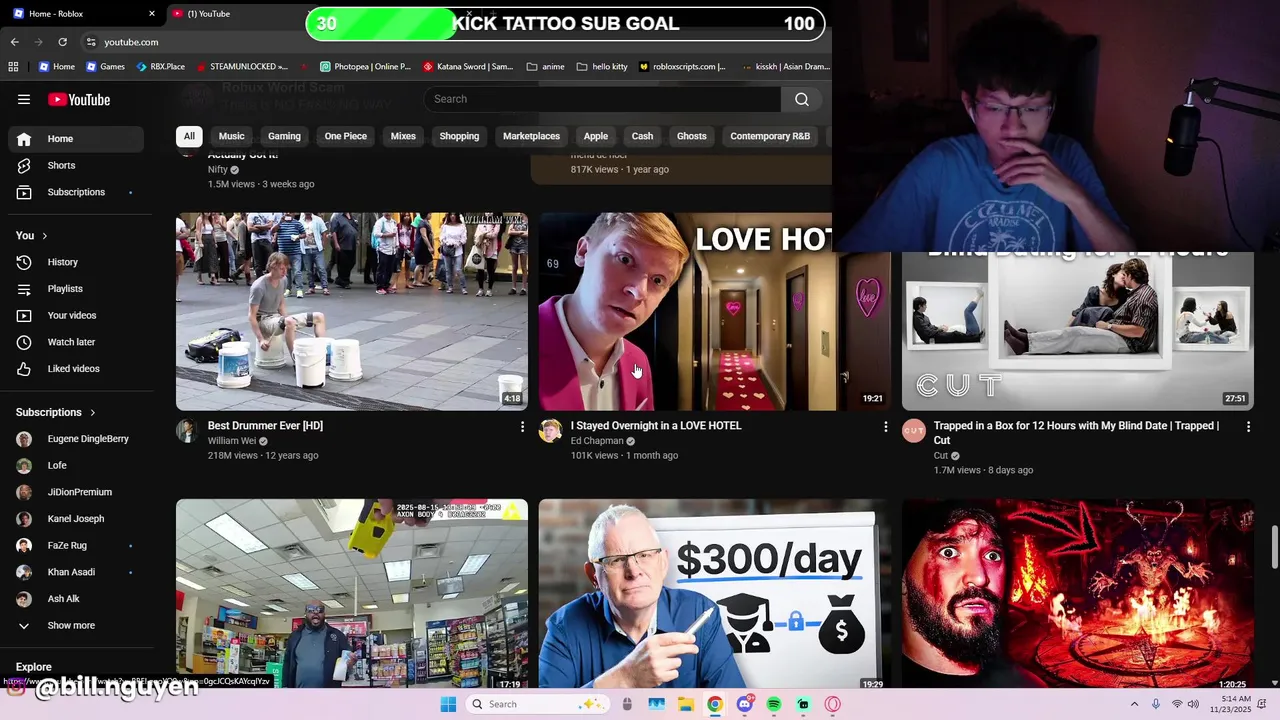Open the Windows Start menu

[x=448, y=704]
